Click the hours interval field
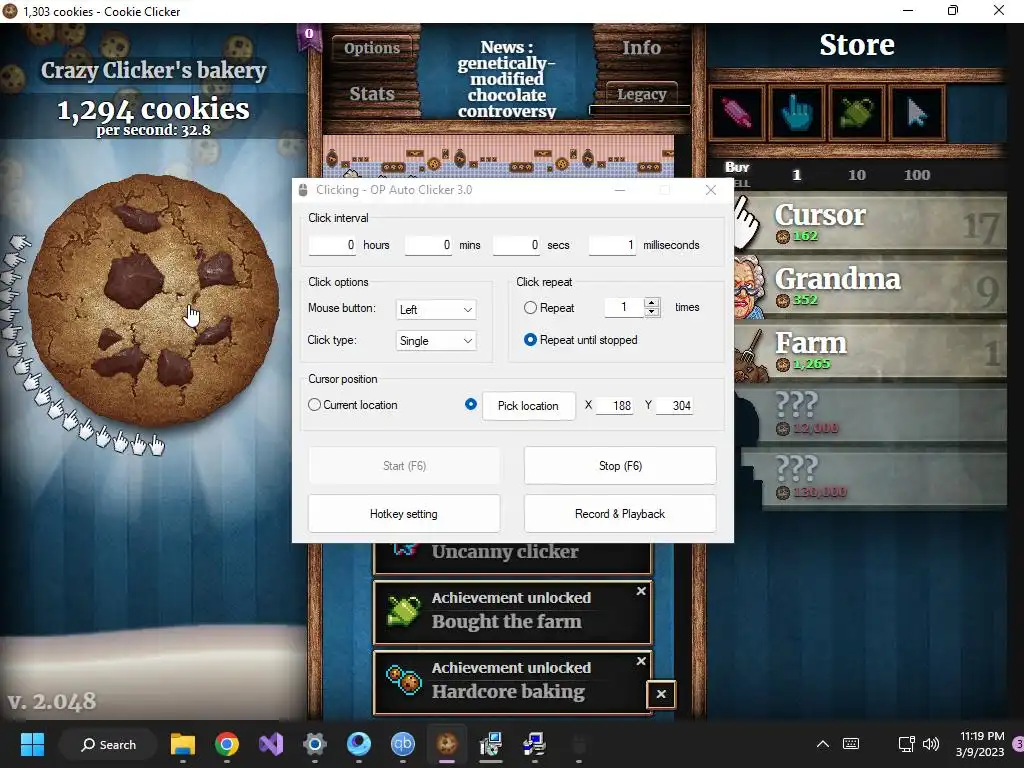 click(333, 245)
